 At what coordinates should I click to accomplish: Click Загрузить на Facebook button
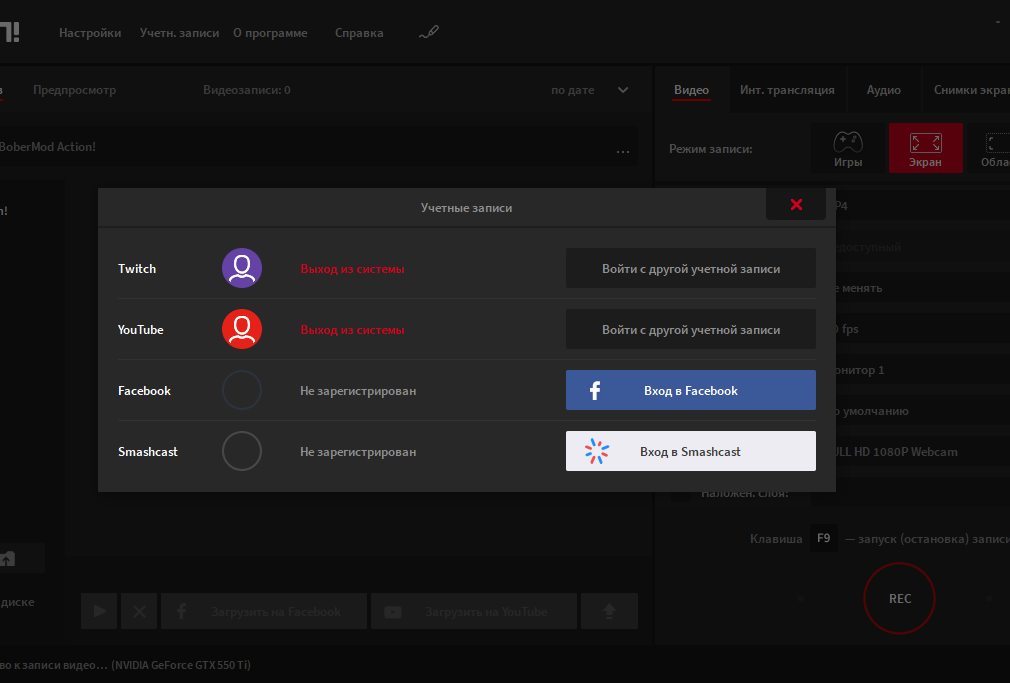tap(263, 611)
